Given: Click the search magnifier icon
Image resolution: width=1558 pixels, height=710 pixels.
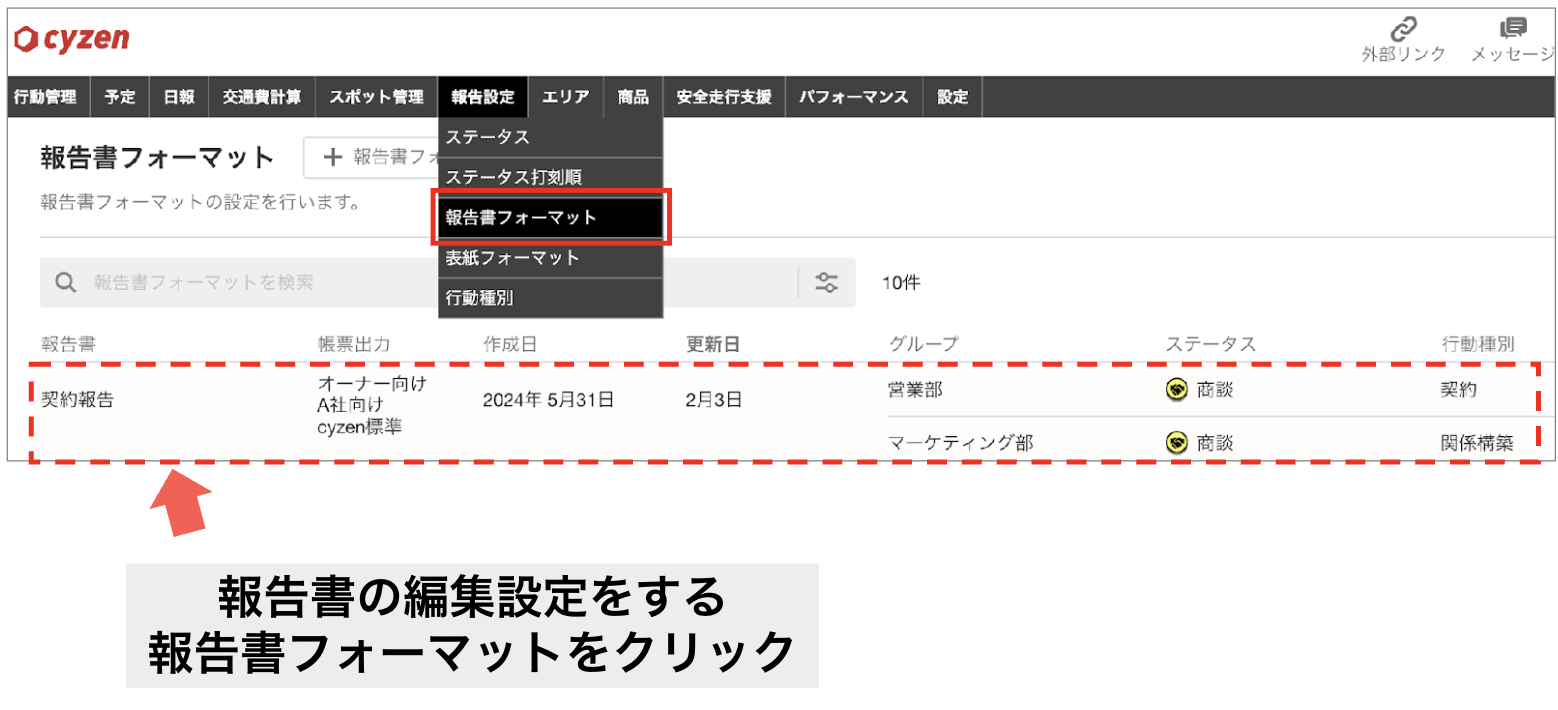Looking at the screenshot, I should pos(66,283).
